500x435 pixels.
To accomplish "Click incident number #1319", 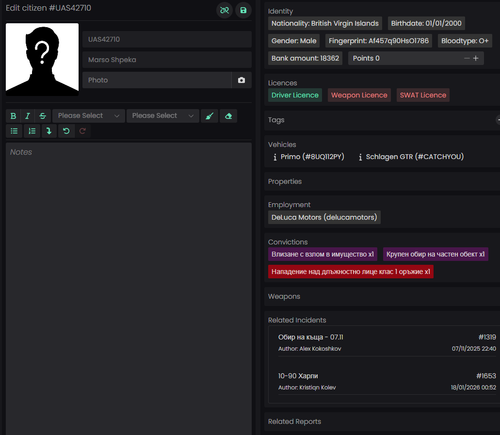I will click(487, 337).
